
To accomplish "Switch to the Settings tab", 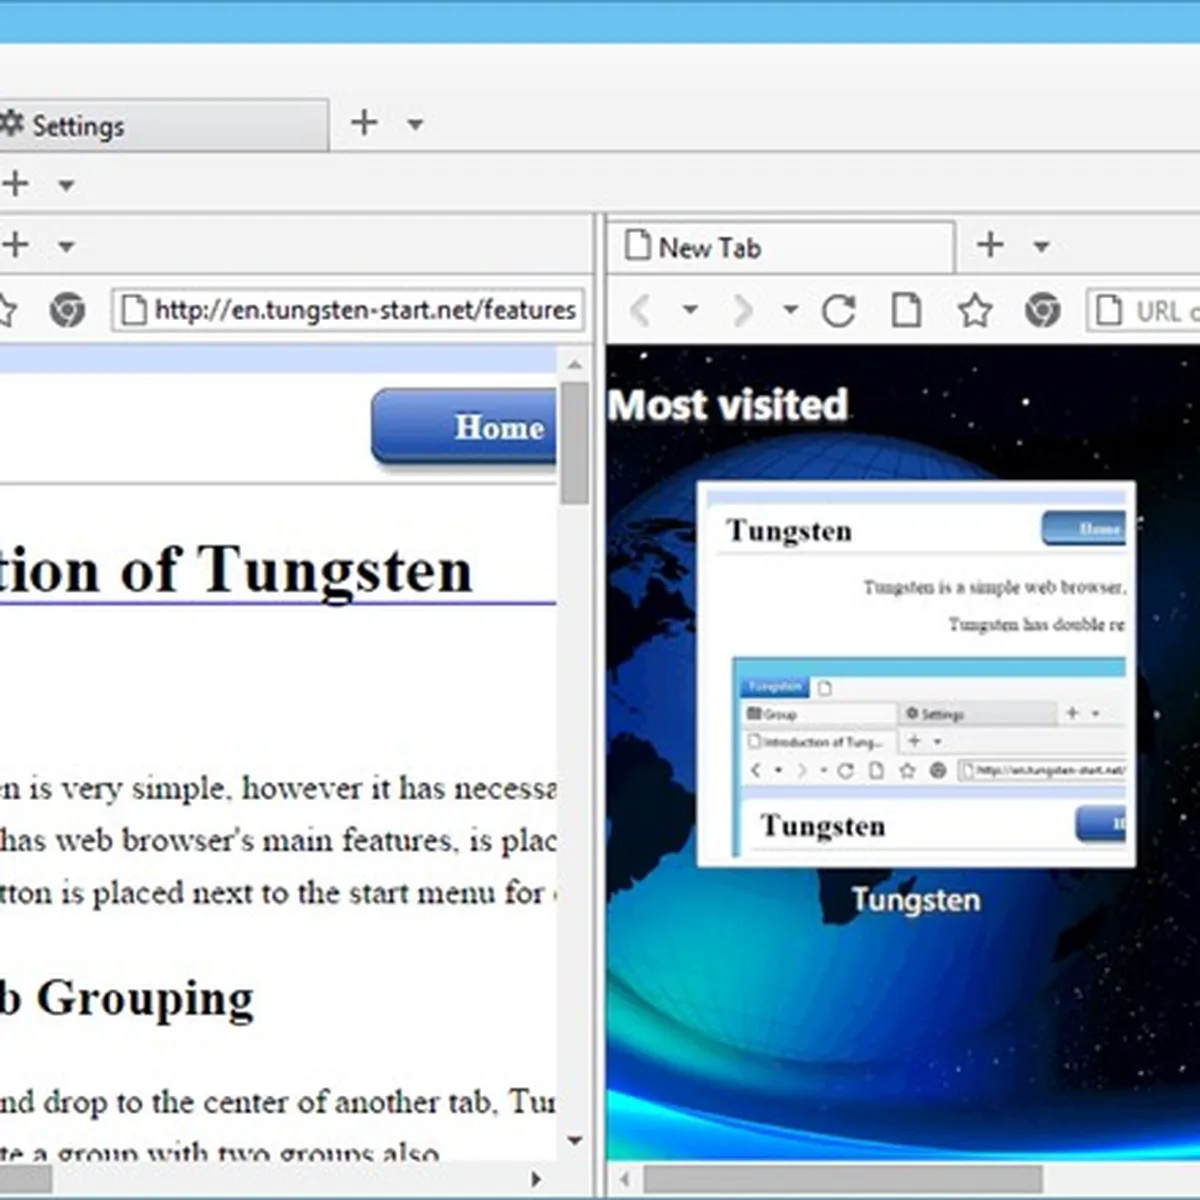I will [80, 124].
